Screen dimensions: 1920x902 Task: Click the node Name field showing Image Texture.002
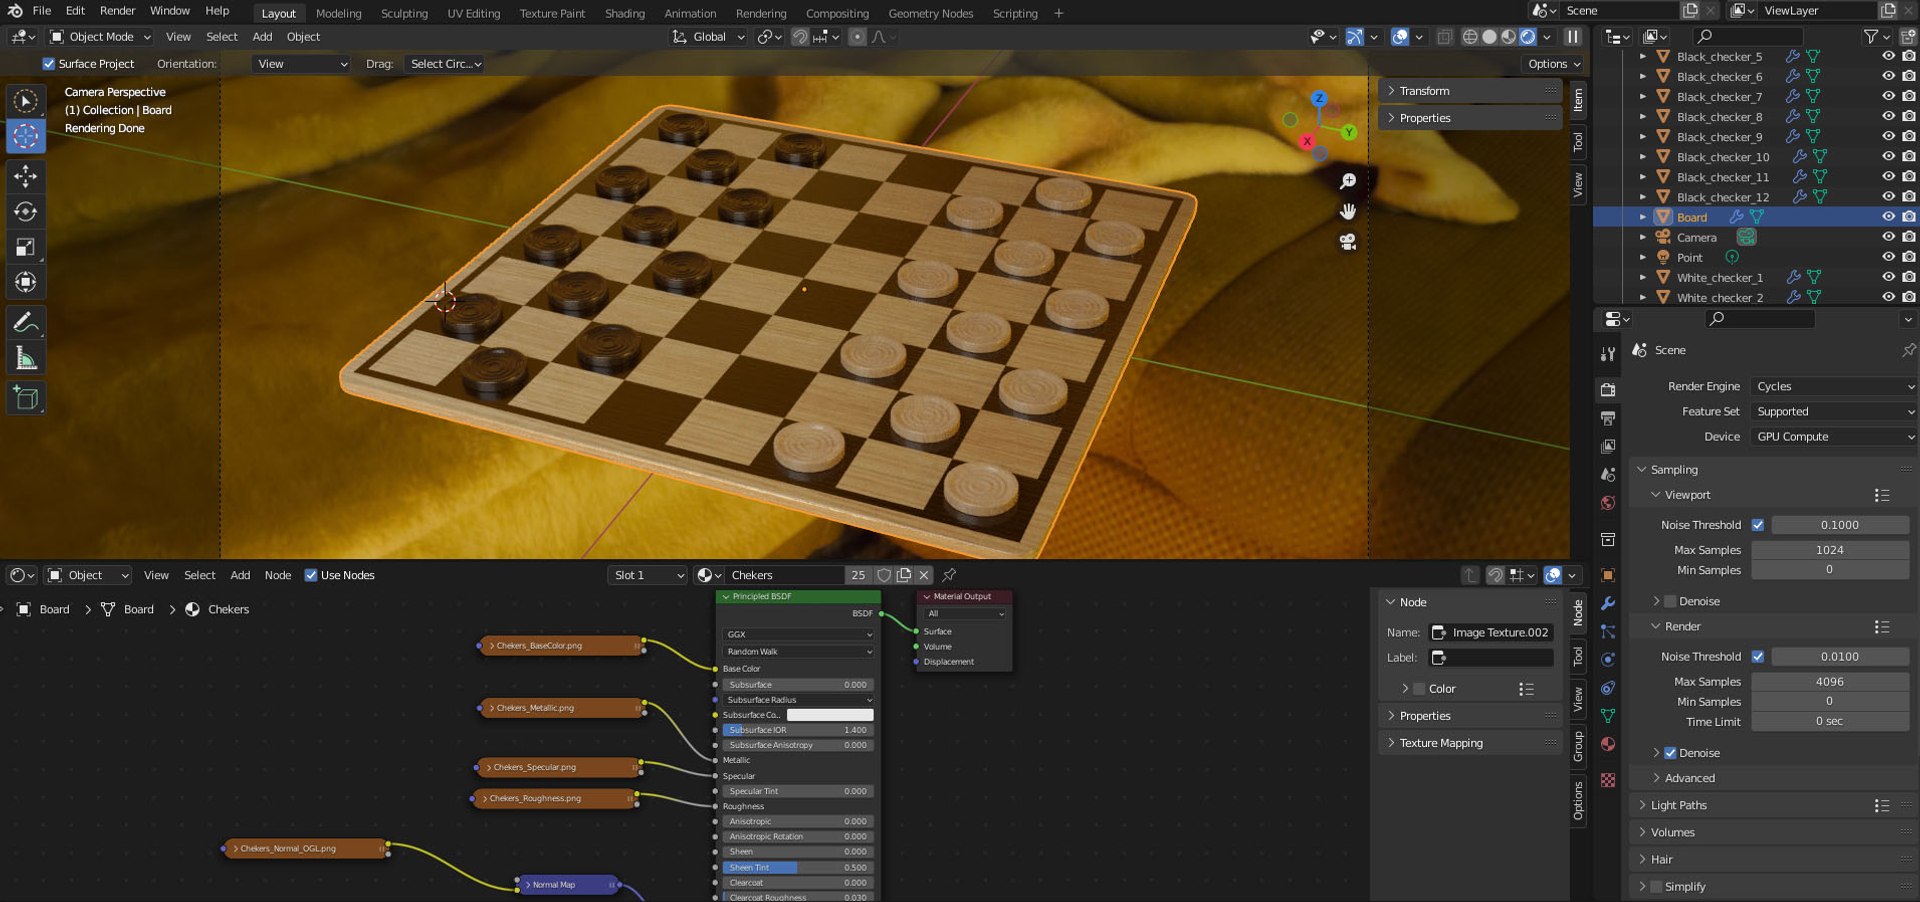coord(1491,633)
